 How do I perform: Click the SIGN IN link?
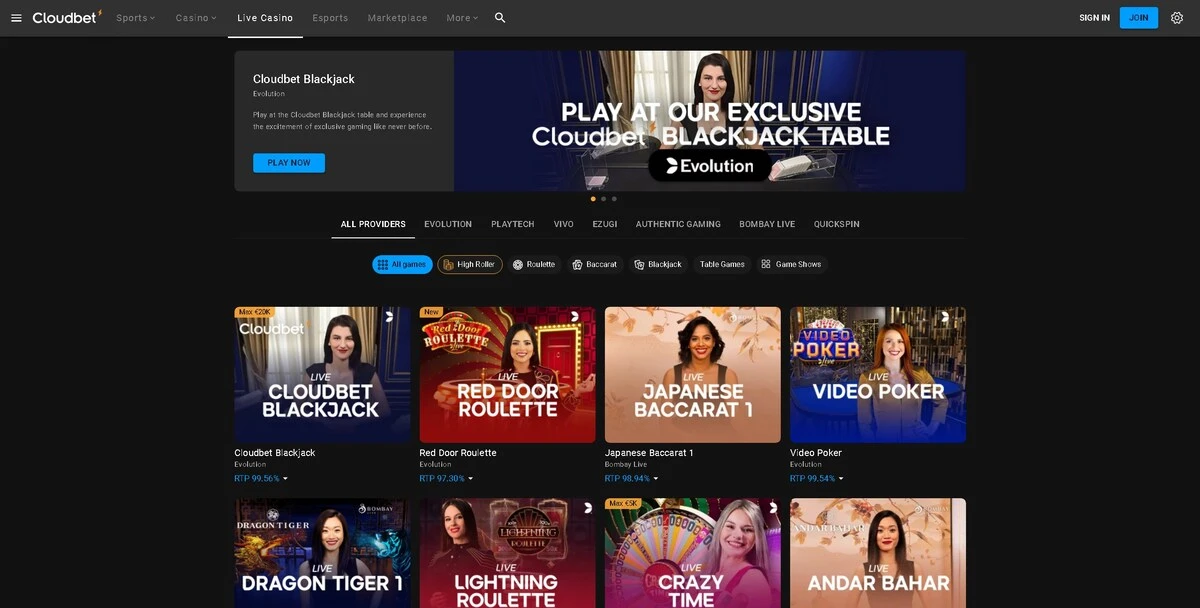(x=1094, y=18)
